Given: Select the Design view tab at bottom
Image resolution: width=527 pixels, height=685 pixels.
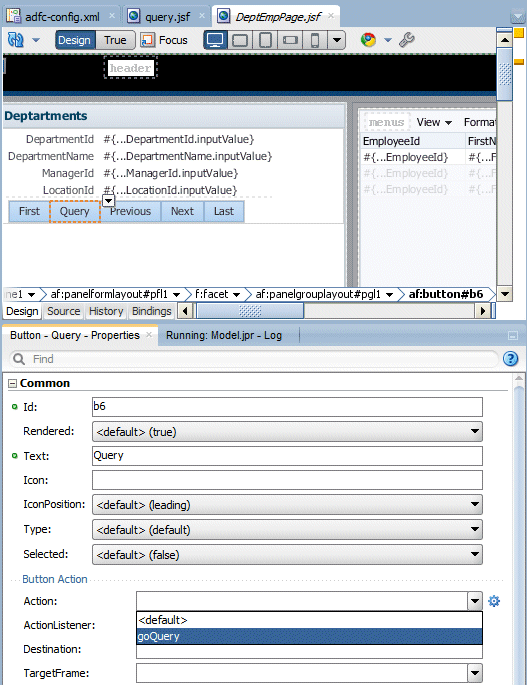Looking at the screenshot, I should pyautogui.click(x=22, y=311).
